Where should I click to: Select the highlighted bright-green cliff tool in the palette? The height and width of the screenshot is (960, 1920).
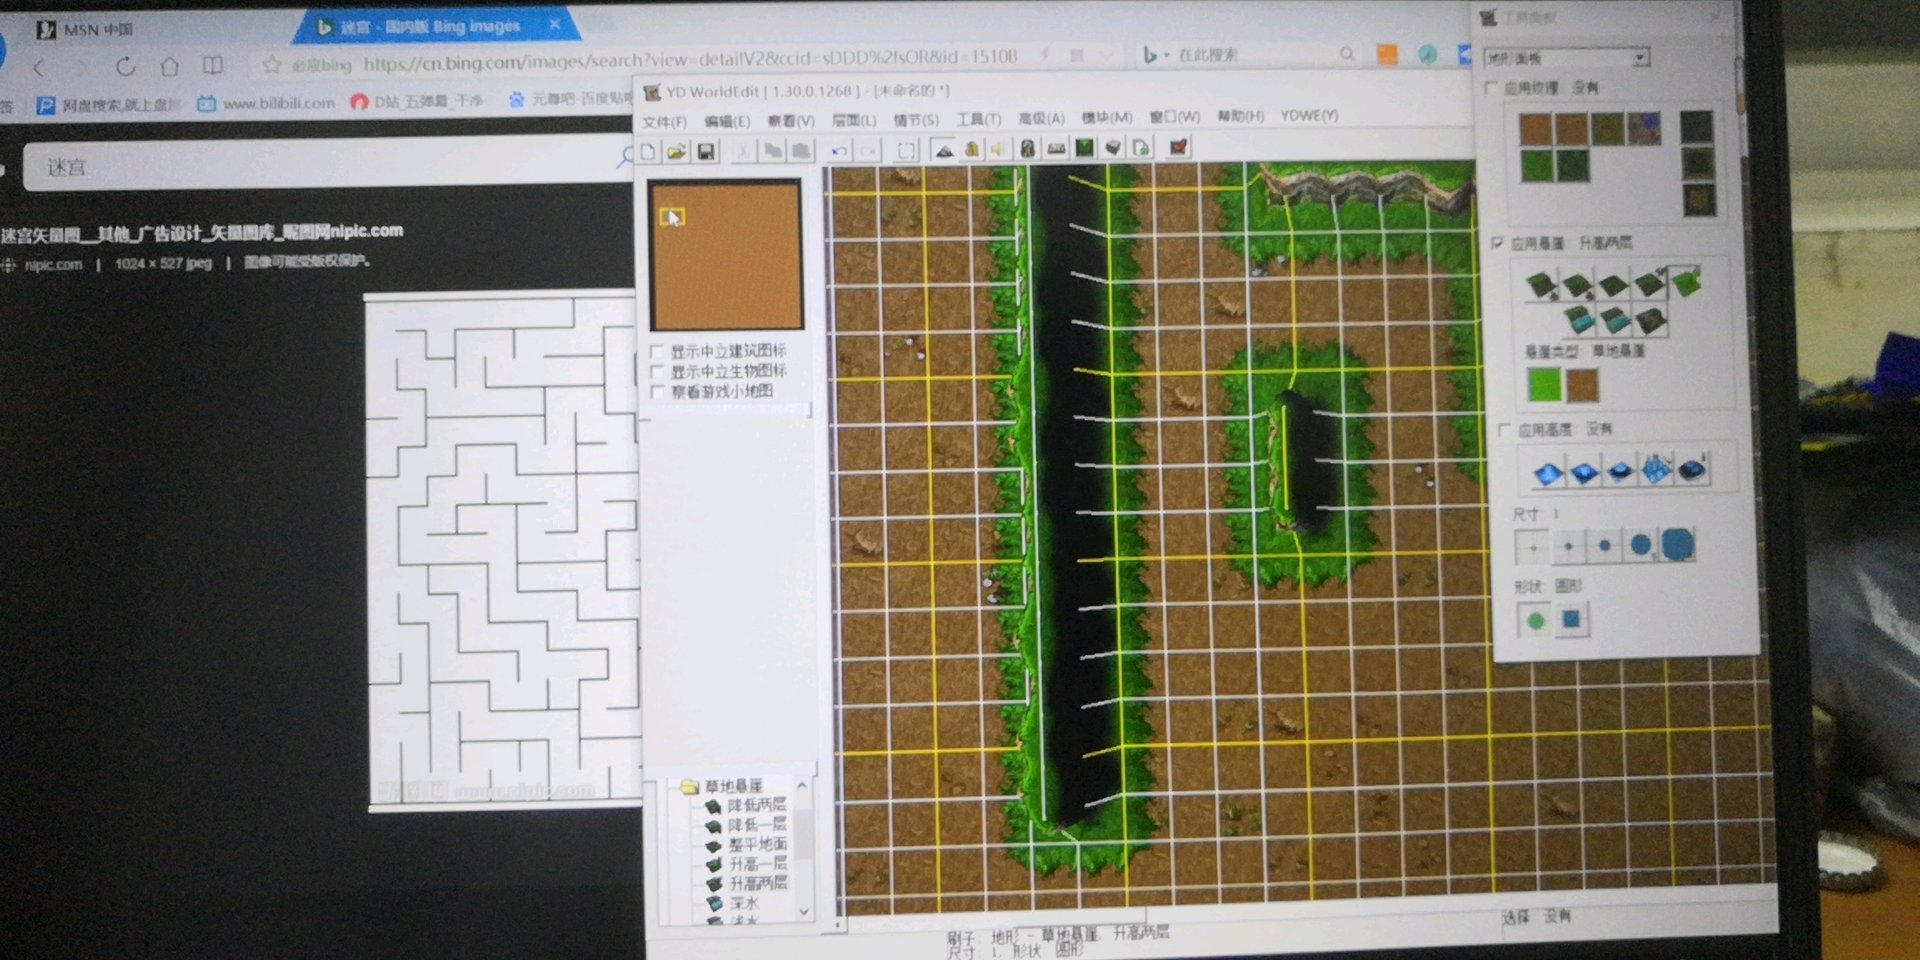(x=1686, y=282)
